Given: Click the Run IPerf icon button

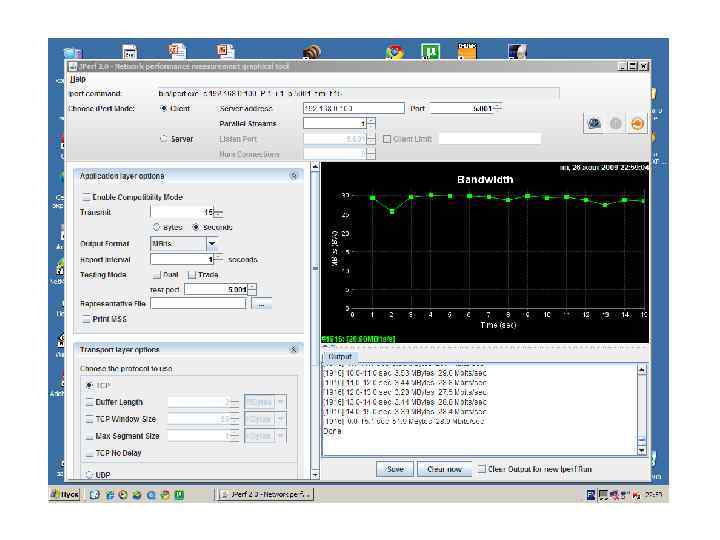Looking at the screenshot, I should 595,123.
